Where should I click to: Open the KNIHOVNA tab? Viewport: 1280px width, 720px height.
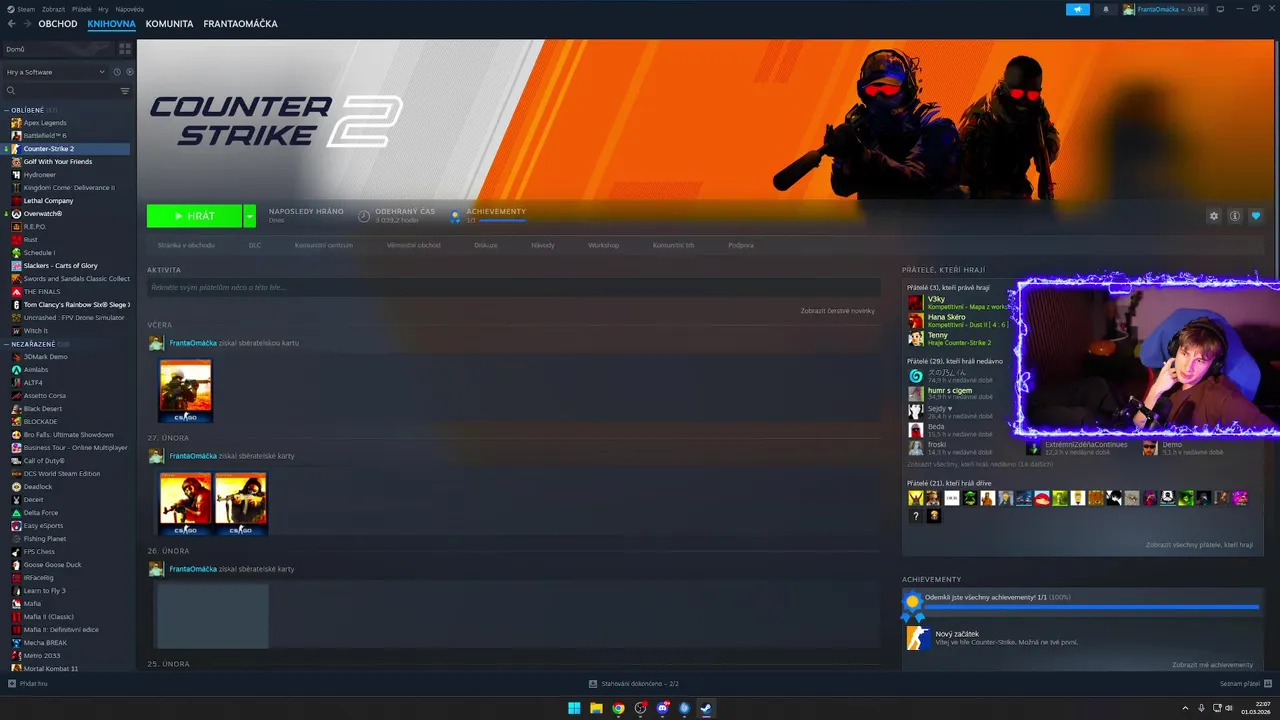coord(111,23)
